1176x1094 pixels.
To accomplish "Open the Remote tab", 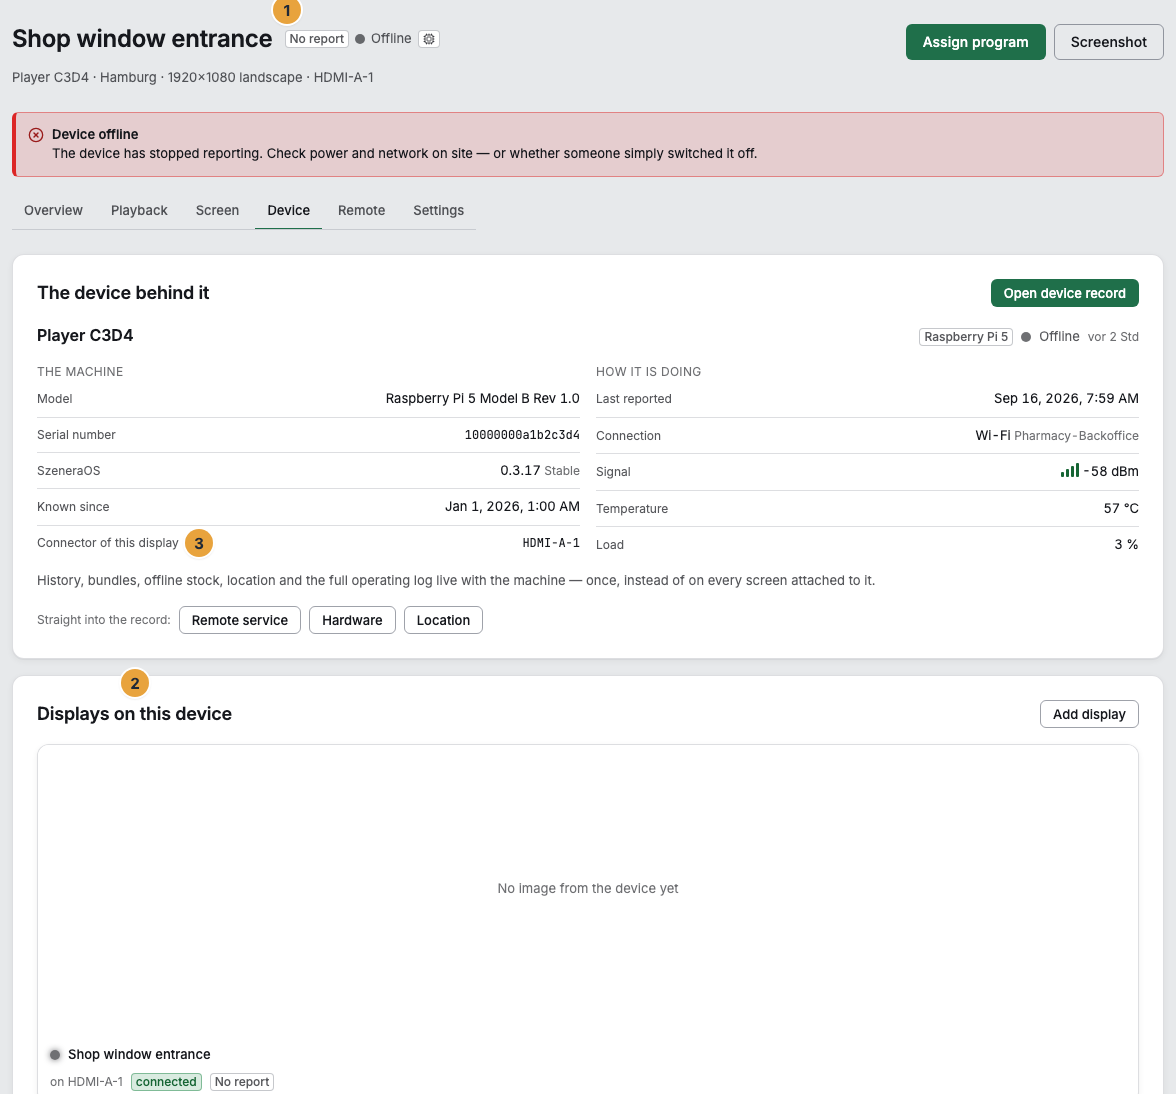I will (x=362, y=211).
